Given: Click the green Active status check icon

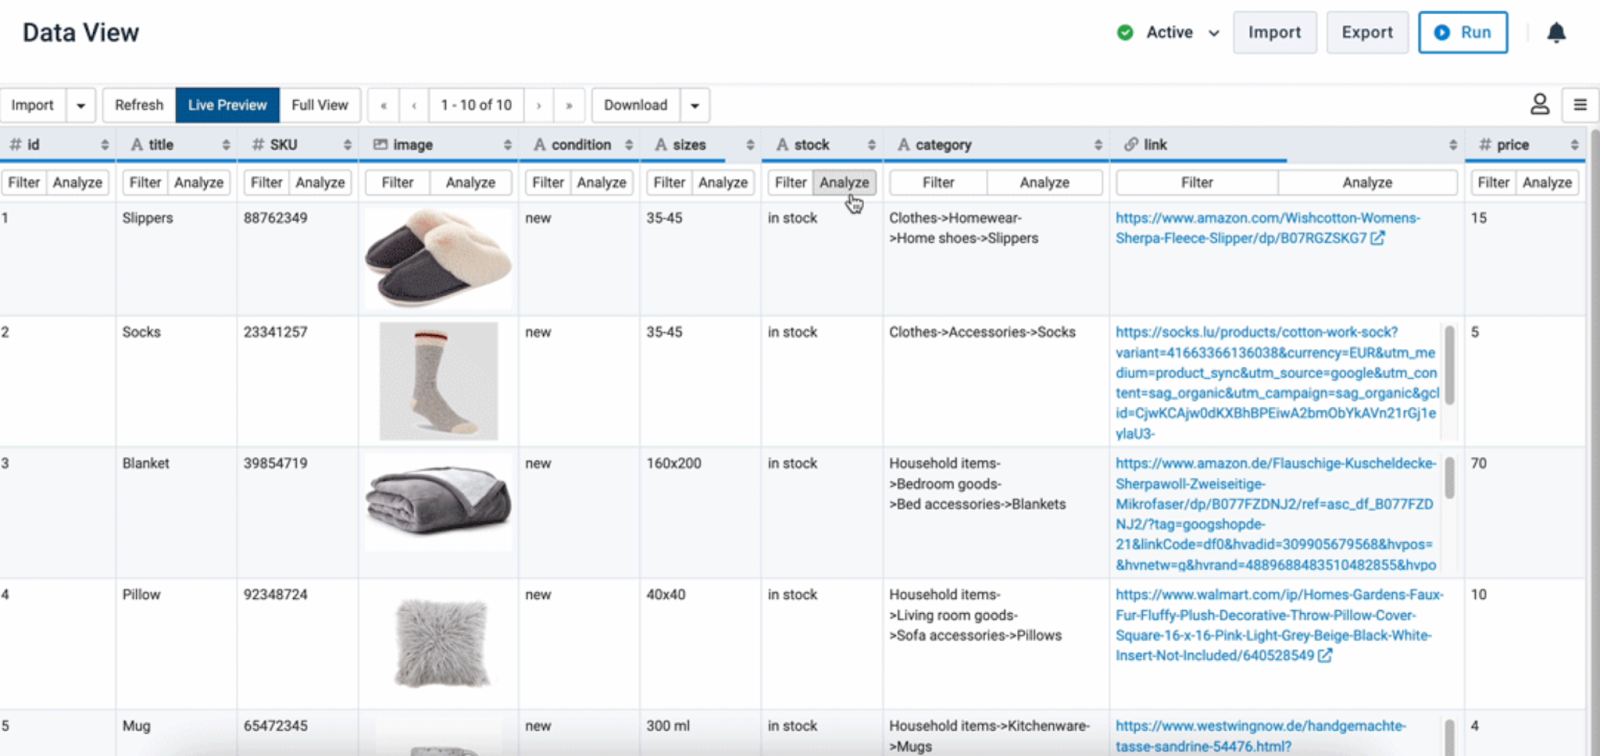Looking at the screenshot, I should coord(1125,33).
